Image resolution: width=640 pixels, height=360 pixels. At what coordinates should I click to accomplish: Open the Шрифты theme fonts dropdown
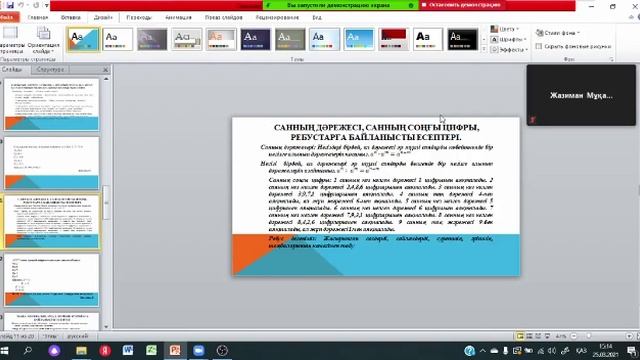508,39
